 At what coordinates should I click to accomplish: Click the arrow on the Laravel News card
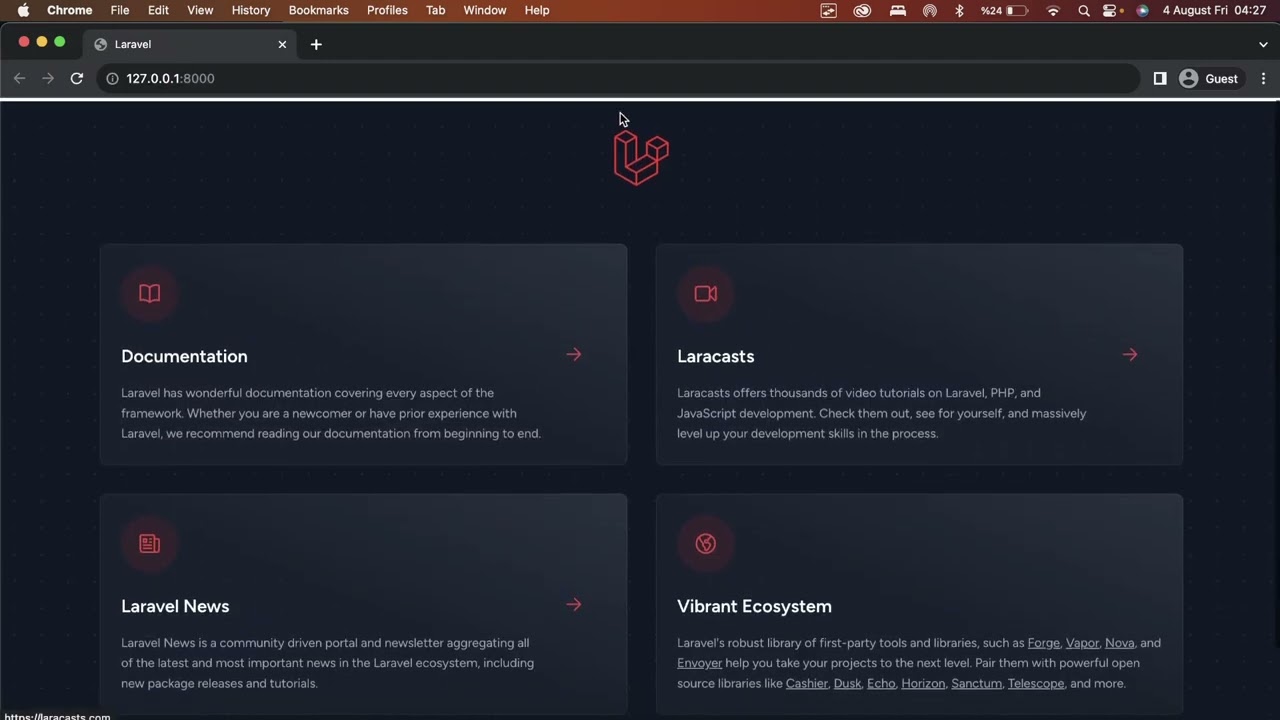574,605
